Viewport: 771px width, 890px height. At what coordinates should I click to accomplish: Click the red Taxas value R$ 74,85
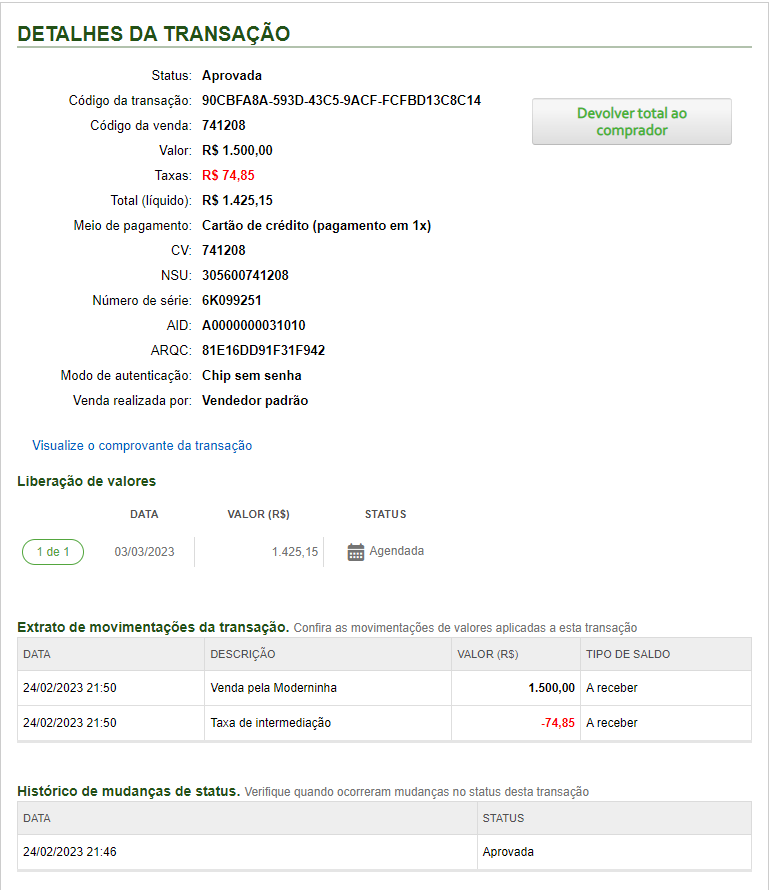[231, 176]
